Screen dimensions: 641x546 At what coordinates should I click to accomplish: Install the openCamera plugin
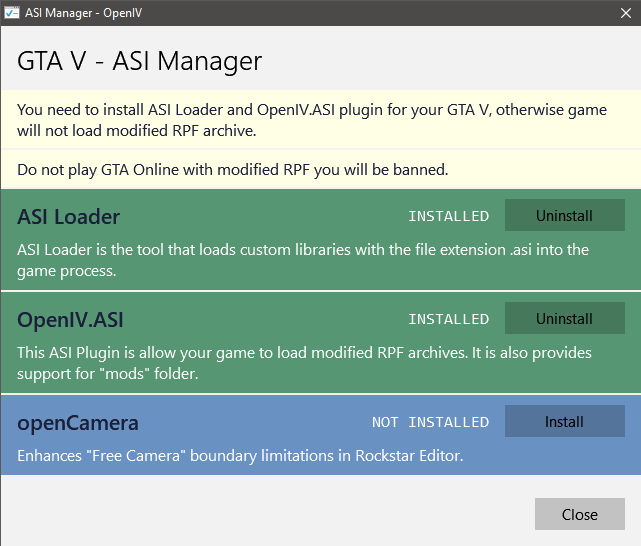coord(564,422)
